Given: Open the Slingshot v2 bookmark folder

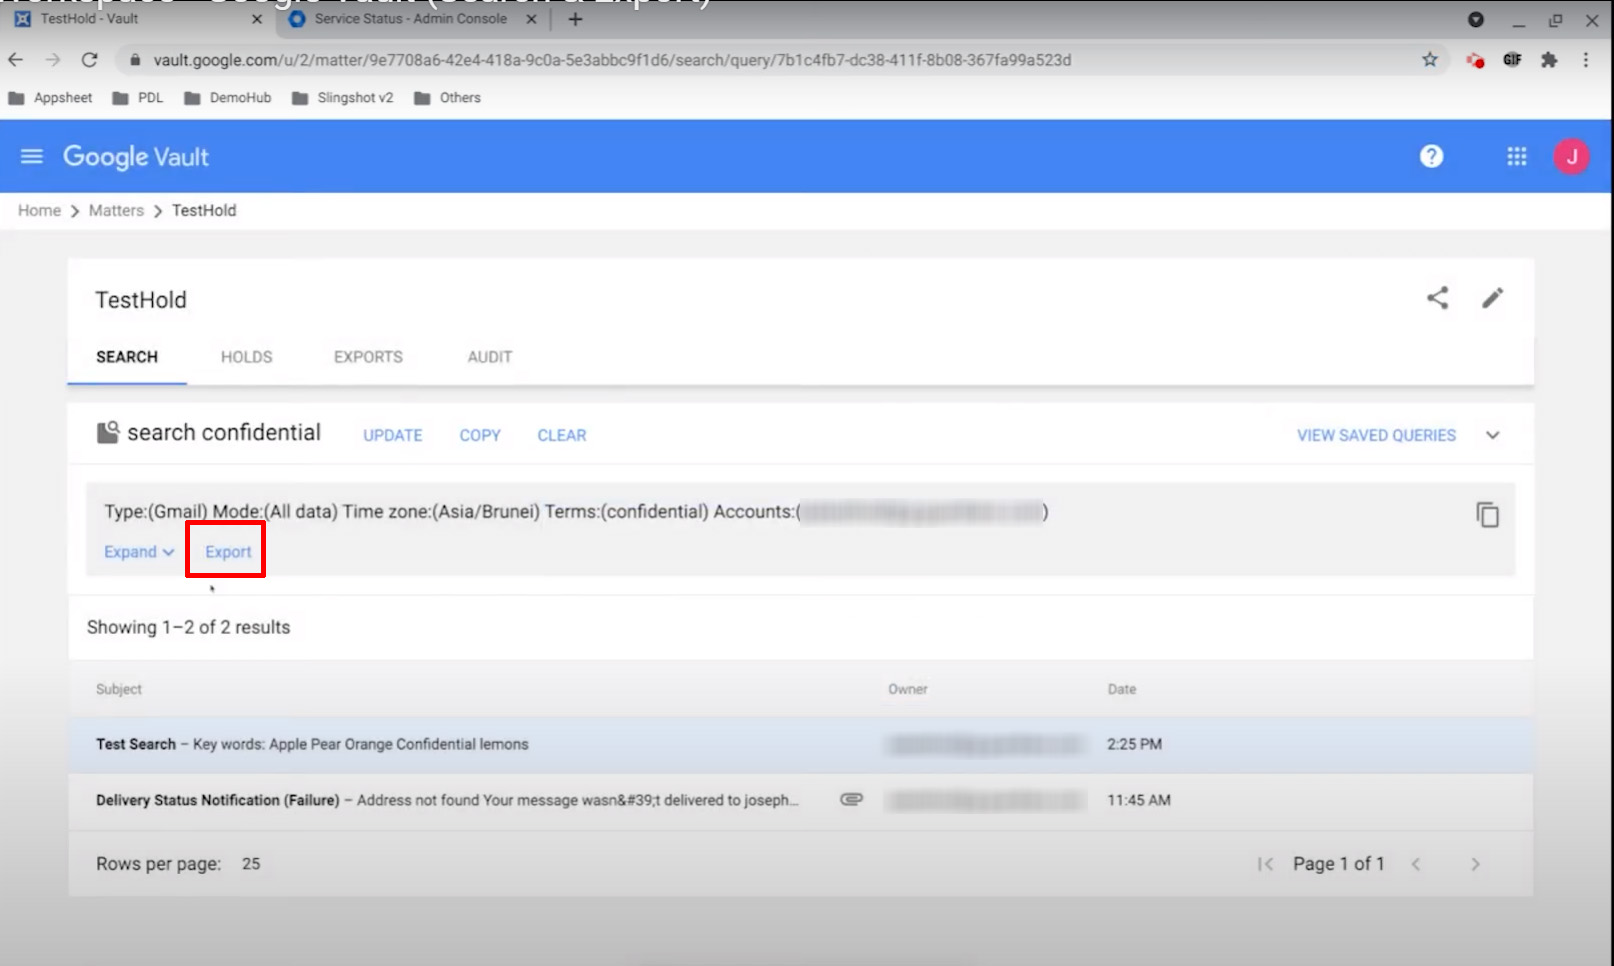Looking at the screenshot, I should [x=343, y=98].
